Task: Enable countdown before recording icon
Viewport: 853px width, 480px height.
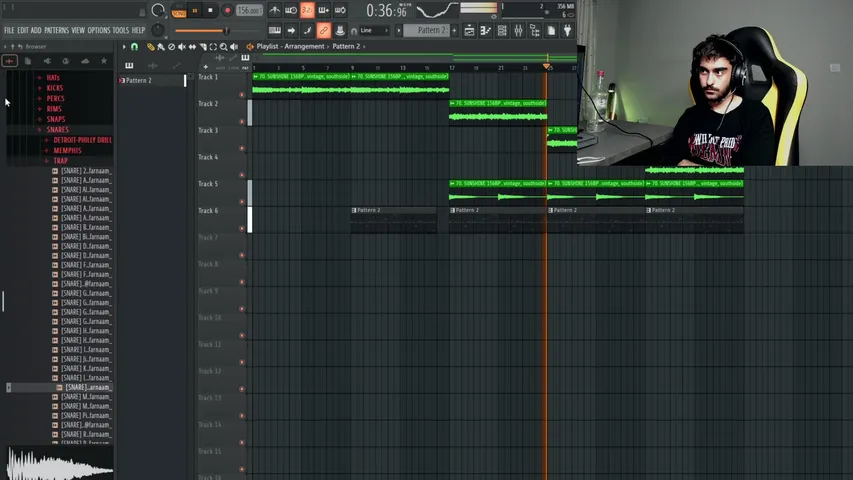Action: click(x=307, y=10)
